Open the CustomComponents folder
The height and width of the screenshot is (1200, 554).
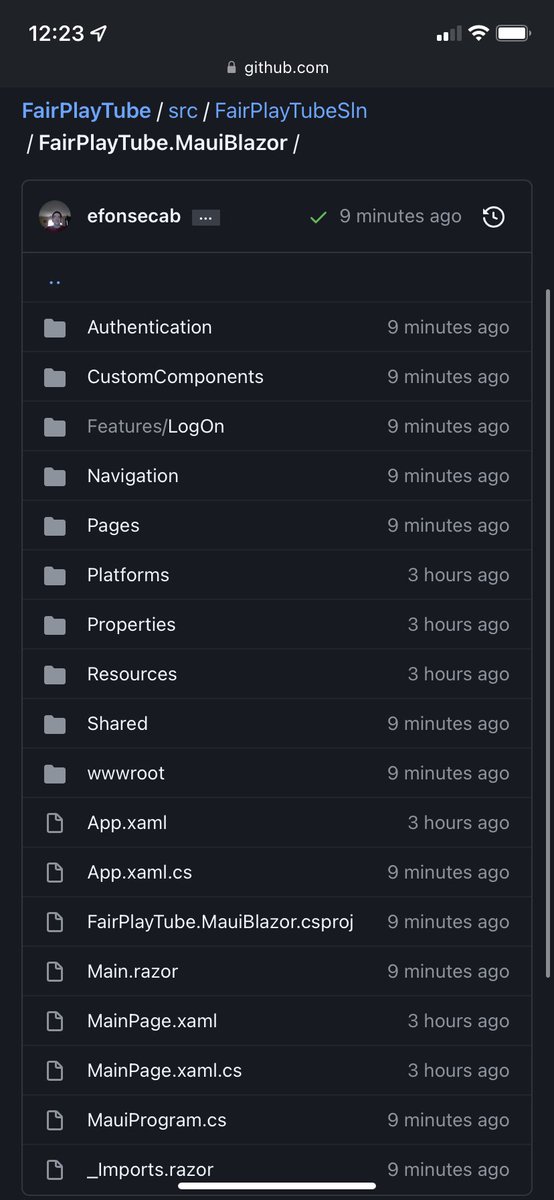176,377
